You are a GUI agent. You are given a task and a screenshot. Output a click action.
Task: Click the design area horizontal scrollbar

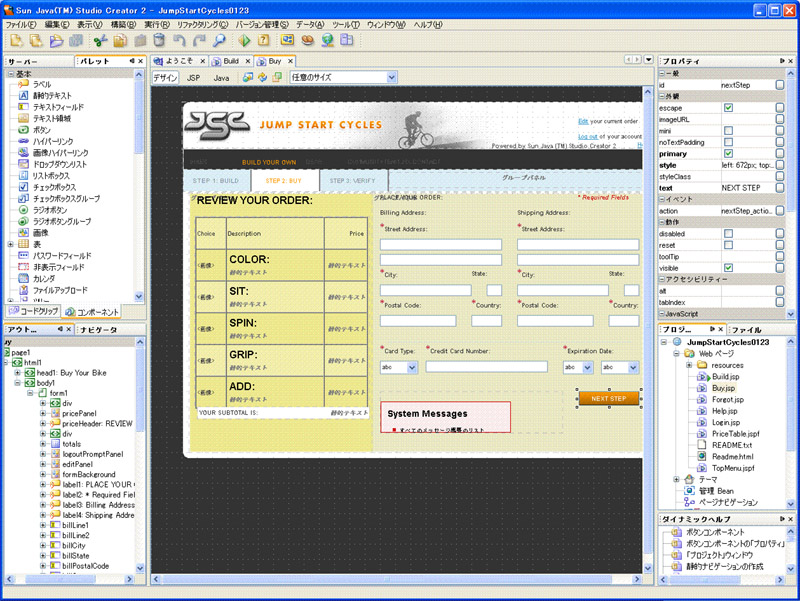coord(387,579)
